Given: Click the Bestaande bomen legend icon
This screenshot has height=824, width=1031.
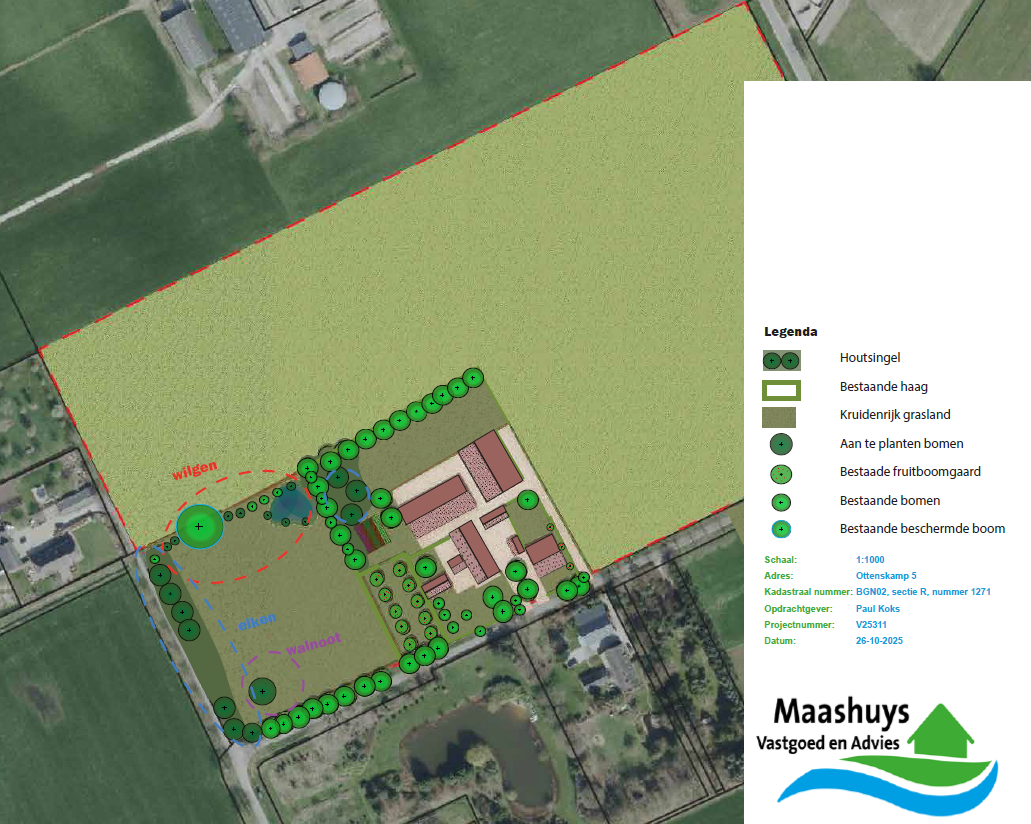Looking at the screenshot, I should [781, 503].
